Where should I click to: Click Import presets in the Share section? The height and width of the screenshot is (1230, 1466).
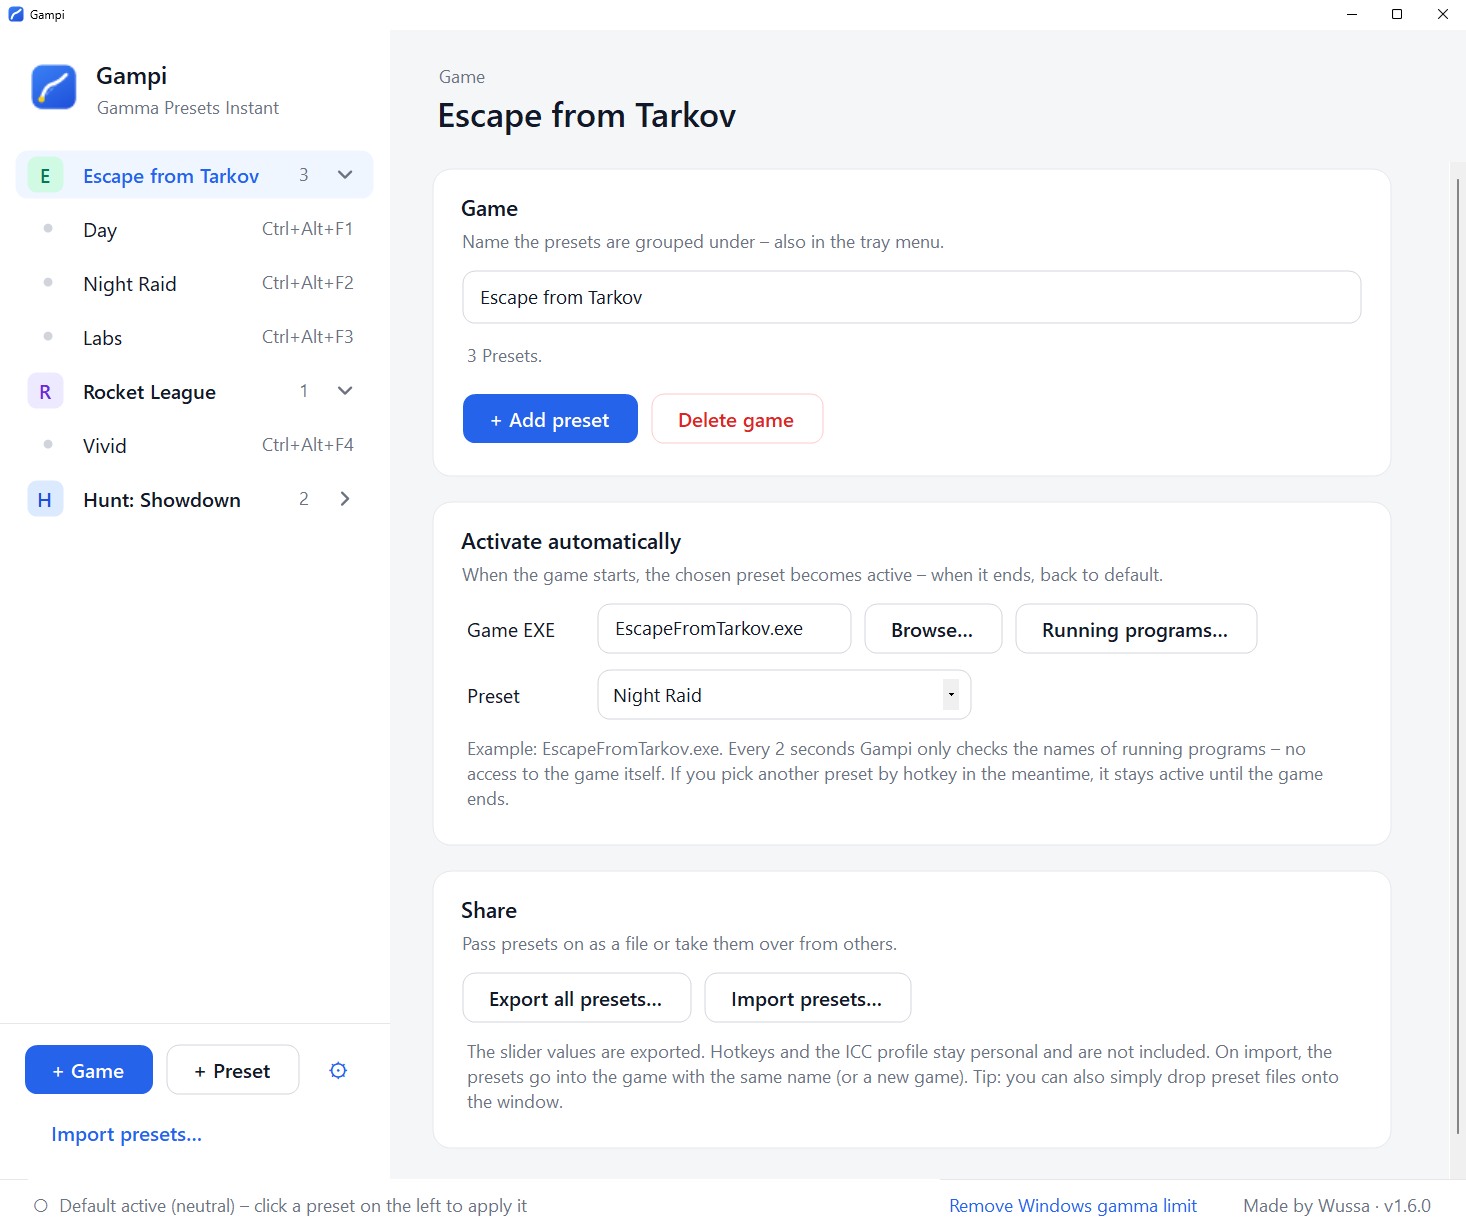pyautogui.click(x=807, y=998)
